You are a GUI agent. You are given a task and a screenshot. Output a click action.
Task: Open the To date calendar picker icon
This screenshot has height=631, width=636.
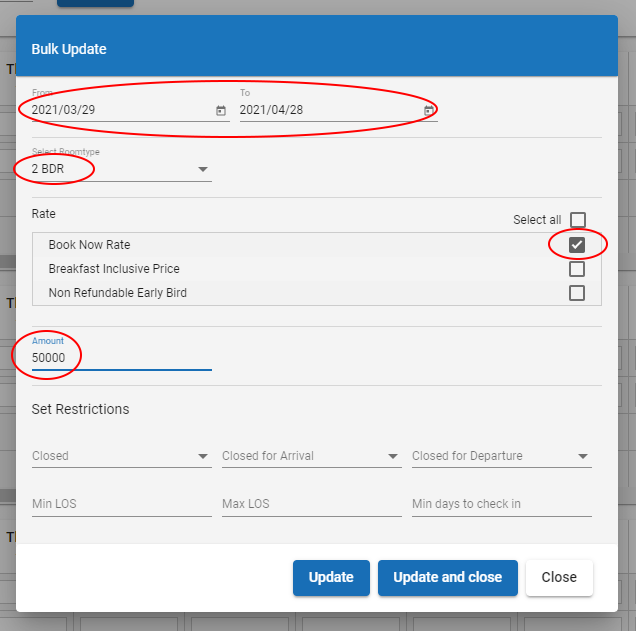pos(428,111)
